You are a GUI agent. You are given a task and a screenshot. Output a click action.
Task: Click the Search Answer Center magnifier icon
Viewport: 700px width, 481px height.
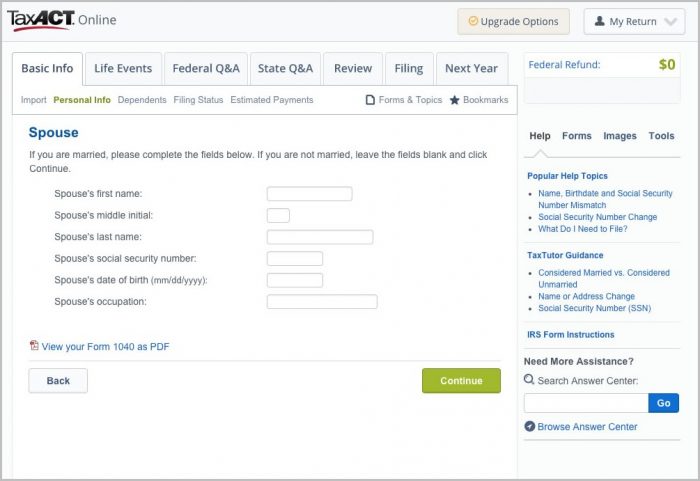529,380
